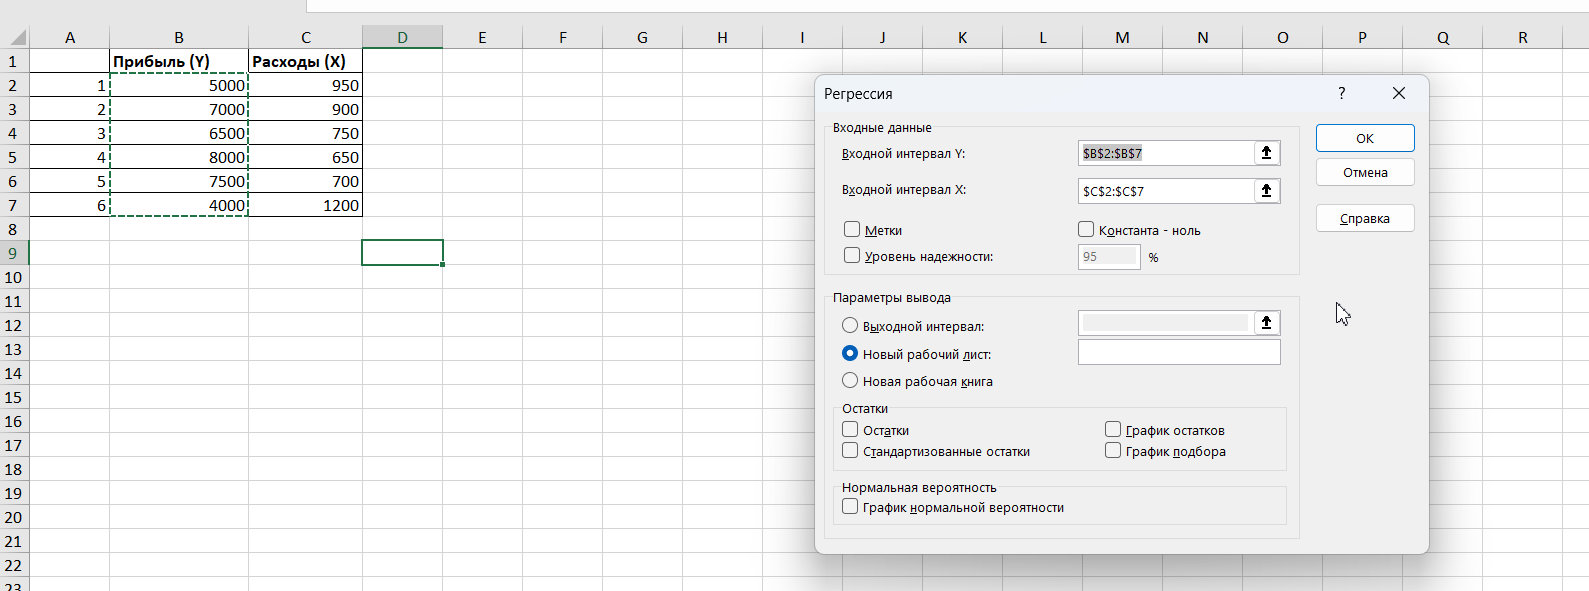The image size is (1589, 591).
Task: Open Справка help button
Action: point(1364,219)
